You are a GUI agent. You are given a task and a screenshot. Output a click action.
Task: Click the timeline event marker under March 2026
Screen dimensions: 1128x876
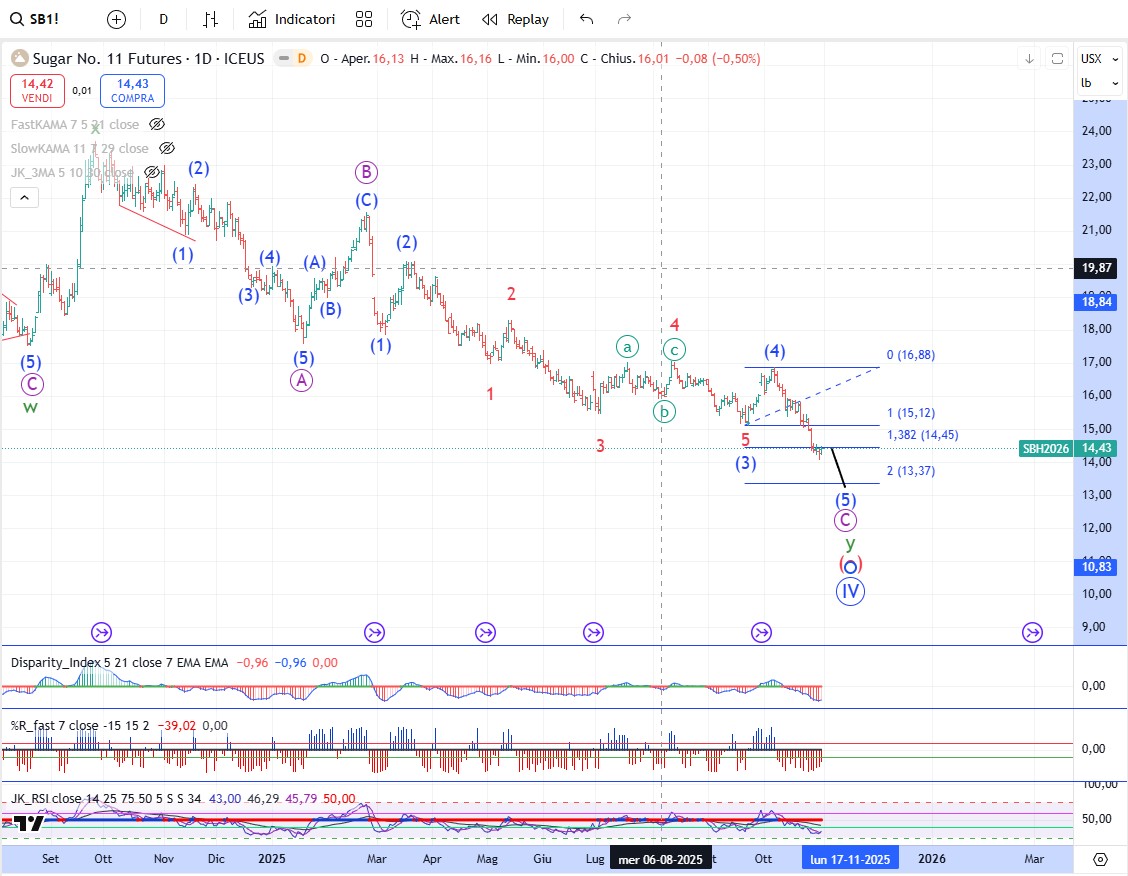1032,632
